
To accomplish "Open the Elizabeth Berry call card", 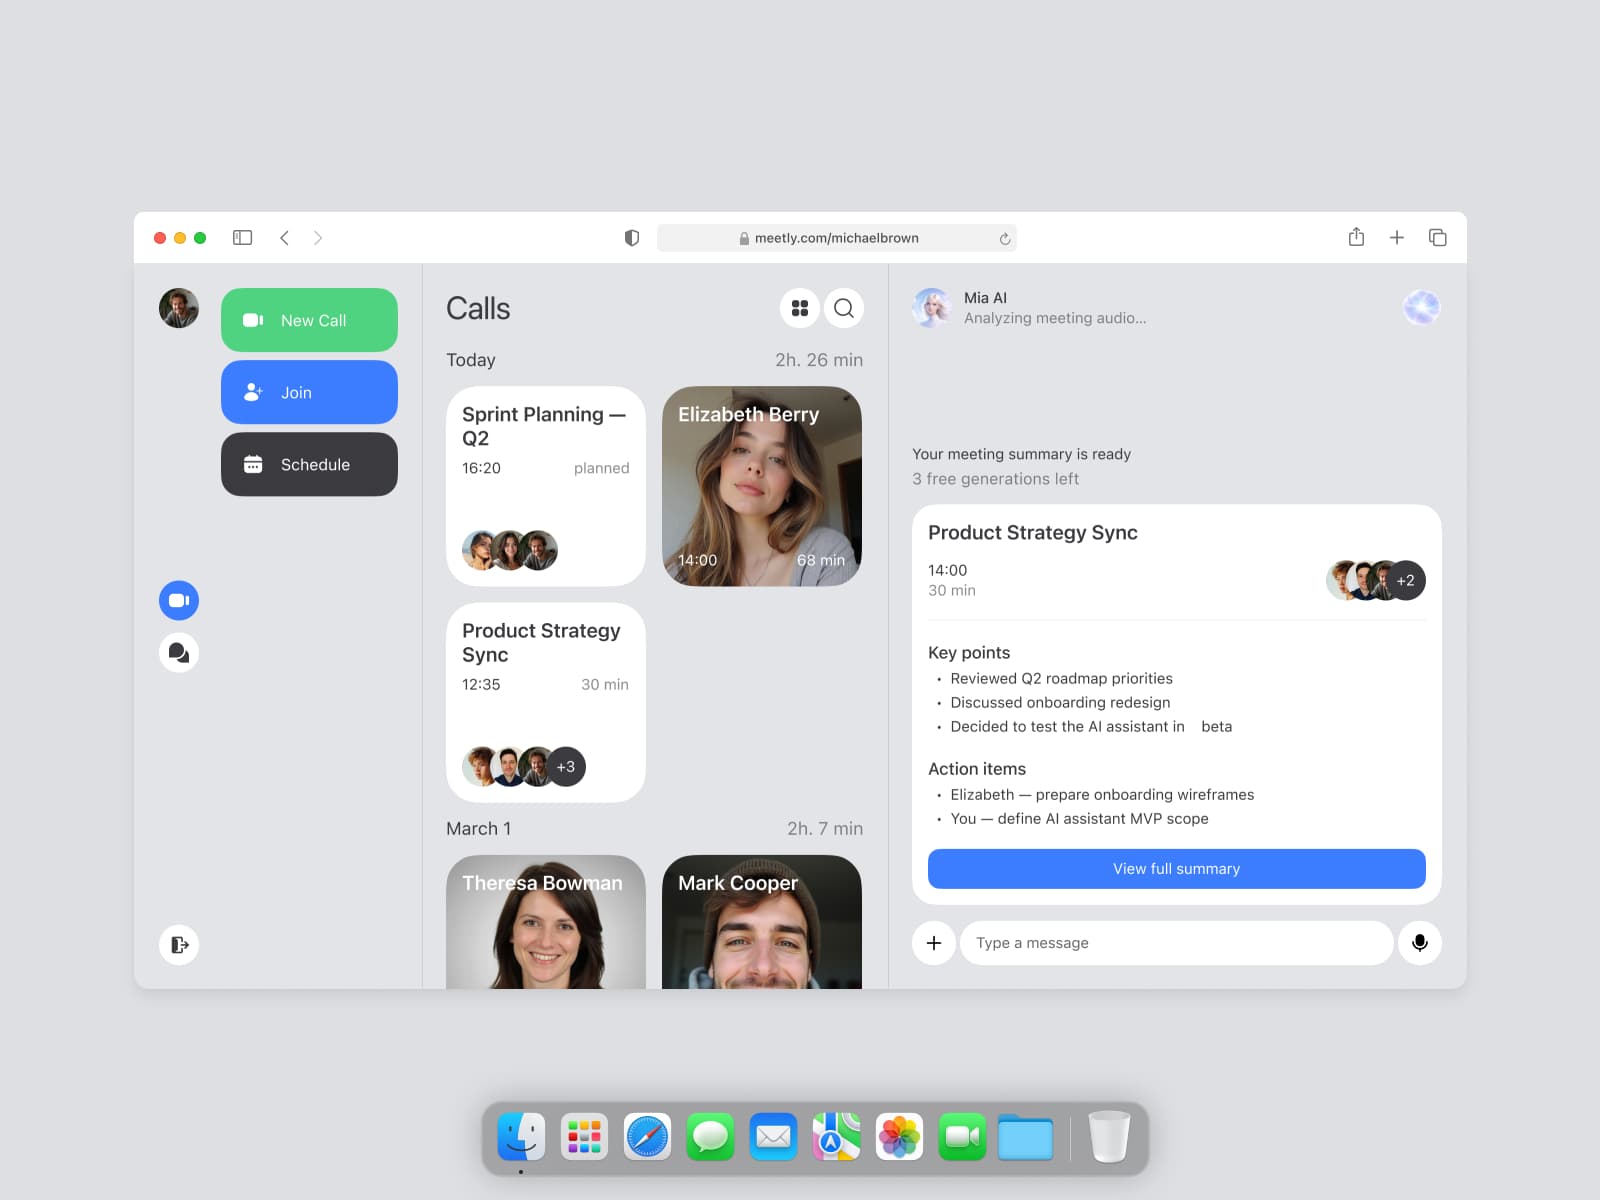I will (x=762, y=487).
